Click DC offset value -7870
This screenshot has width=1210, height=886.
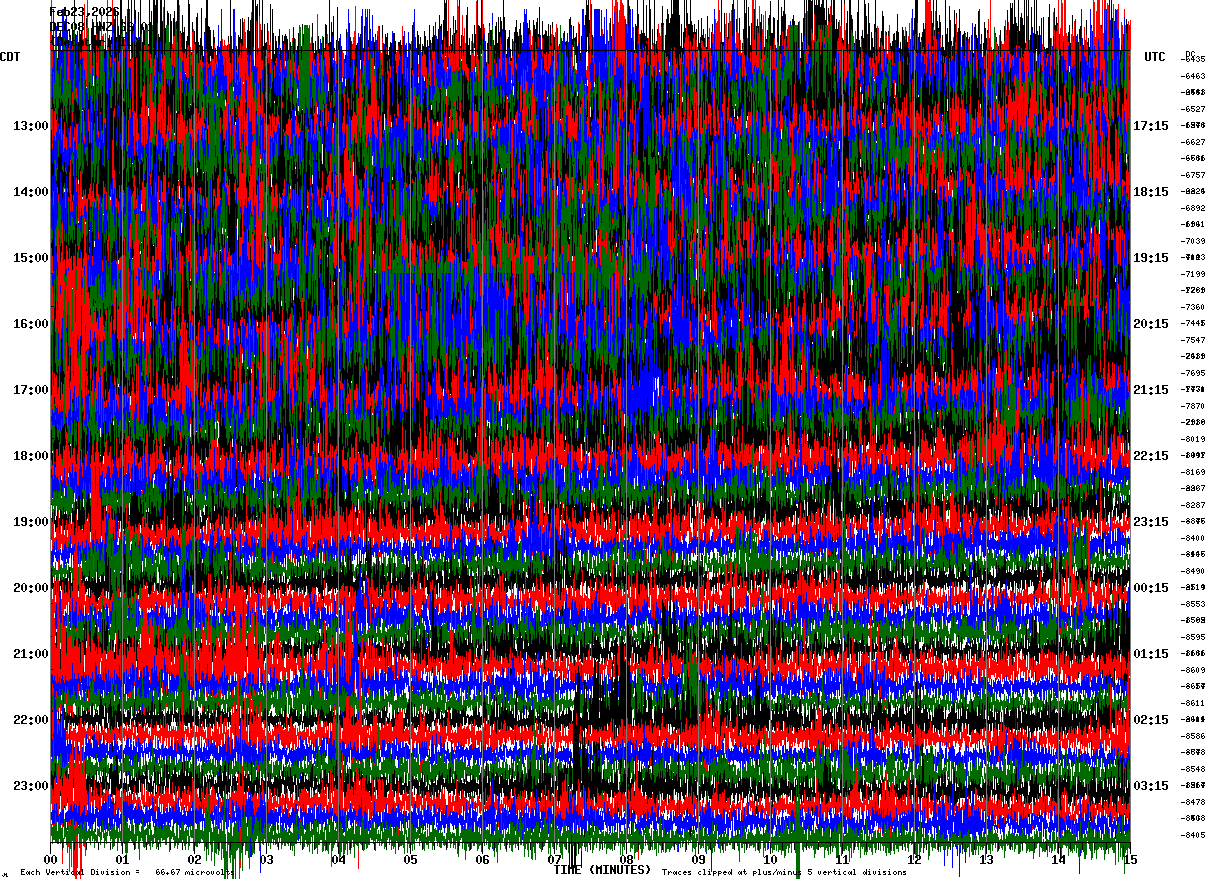1194,406
